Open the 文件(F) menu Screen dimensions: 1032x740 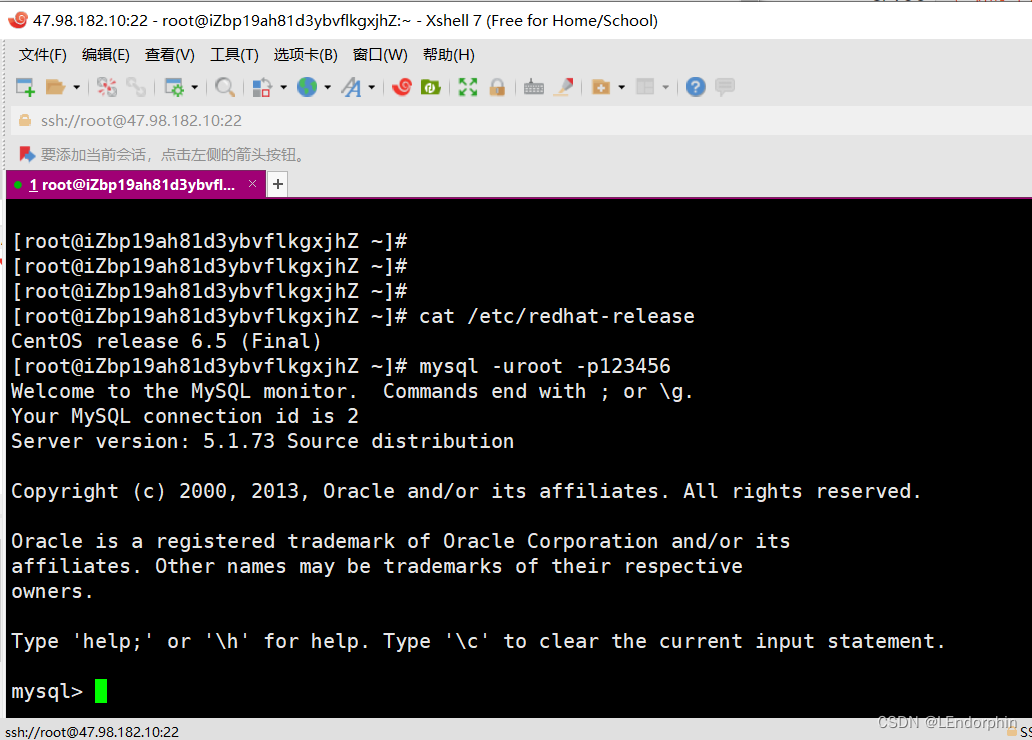pyautogui.click(x=43, y=55)
